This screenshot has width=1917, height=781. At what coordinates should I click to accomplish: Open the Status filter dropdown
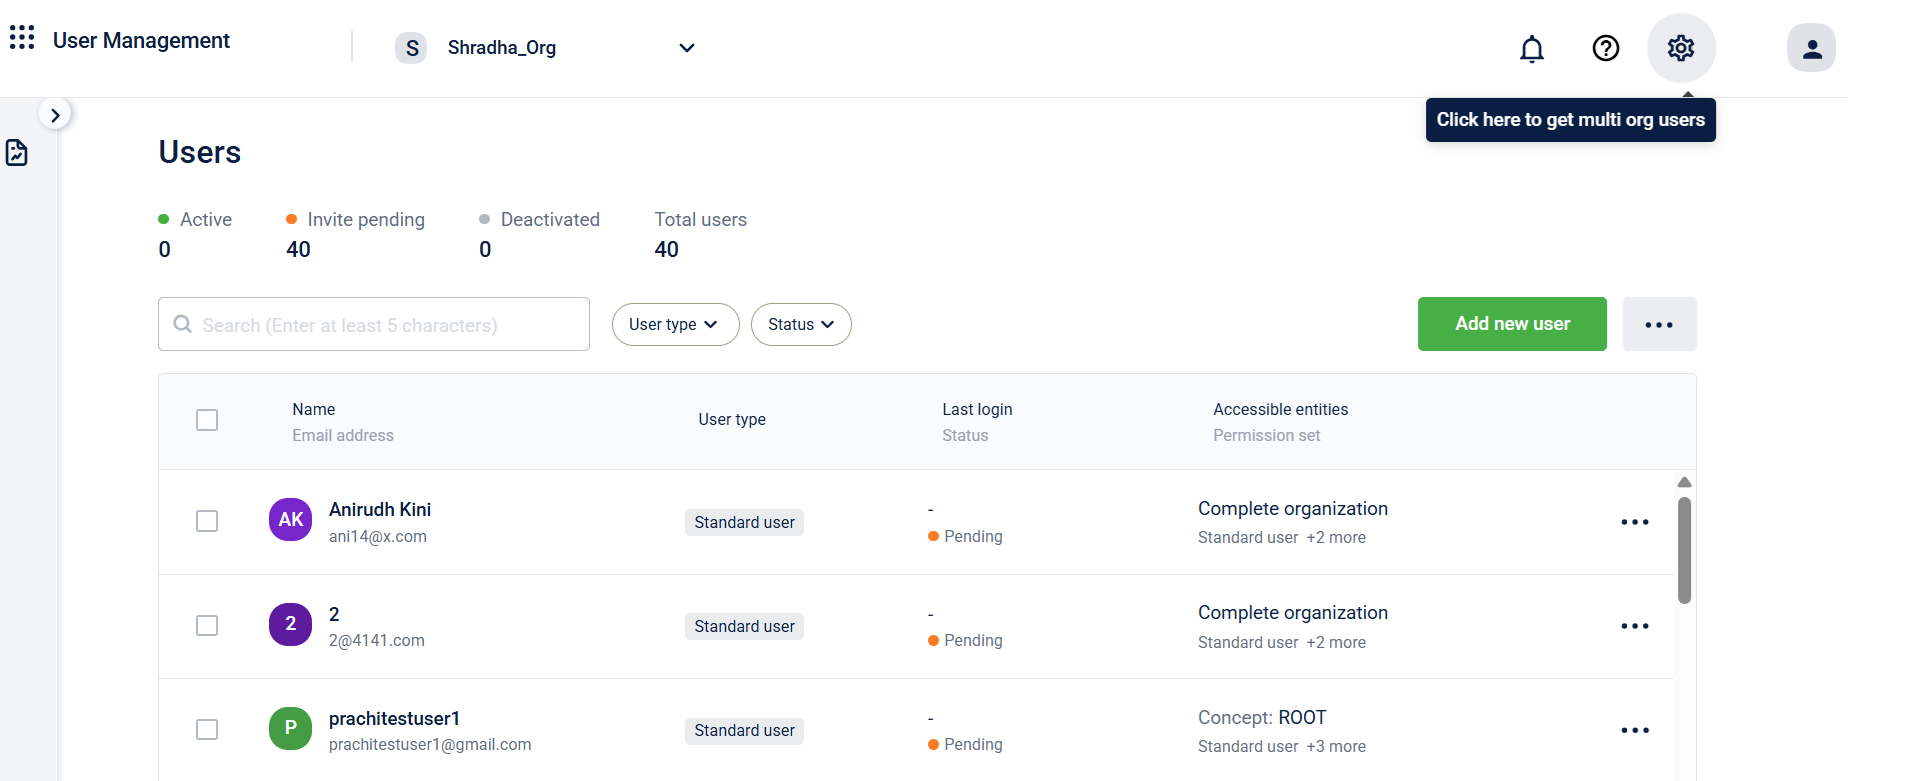801,324
